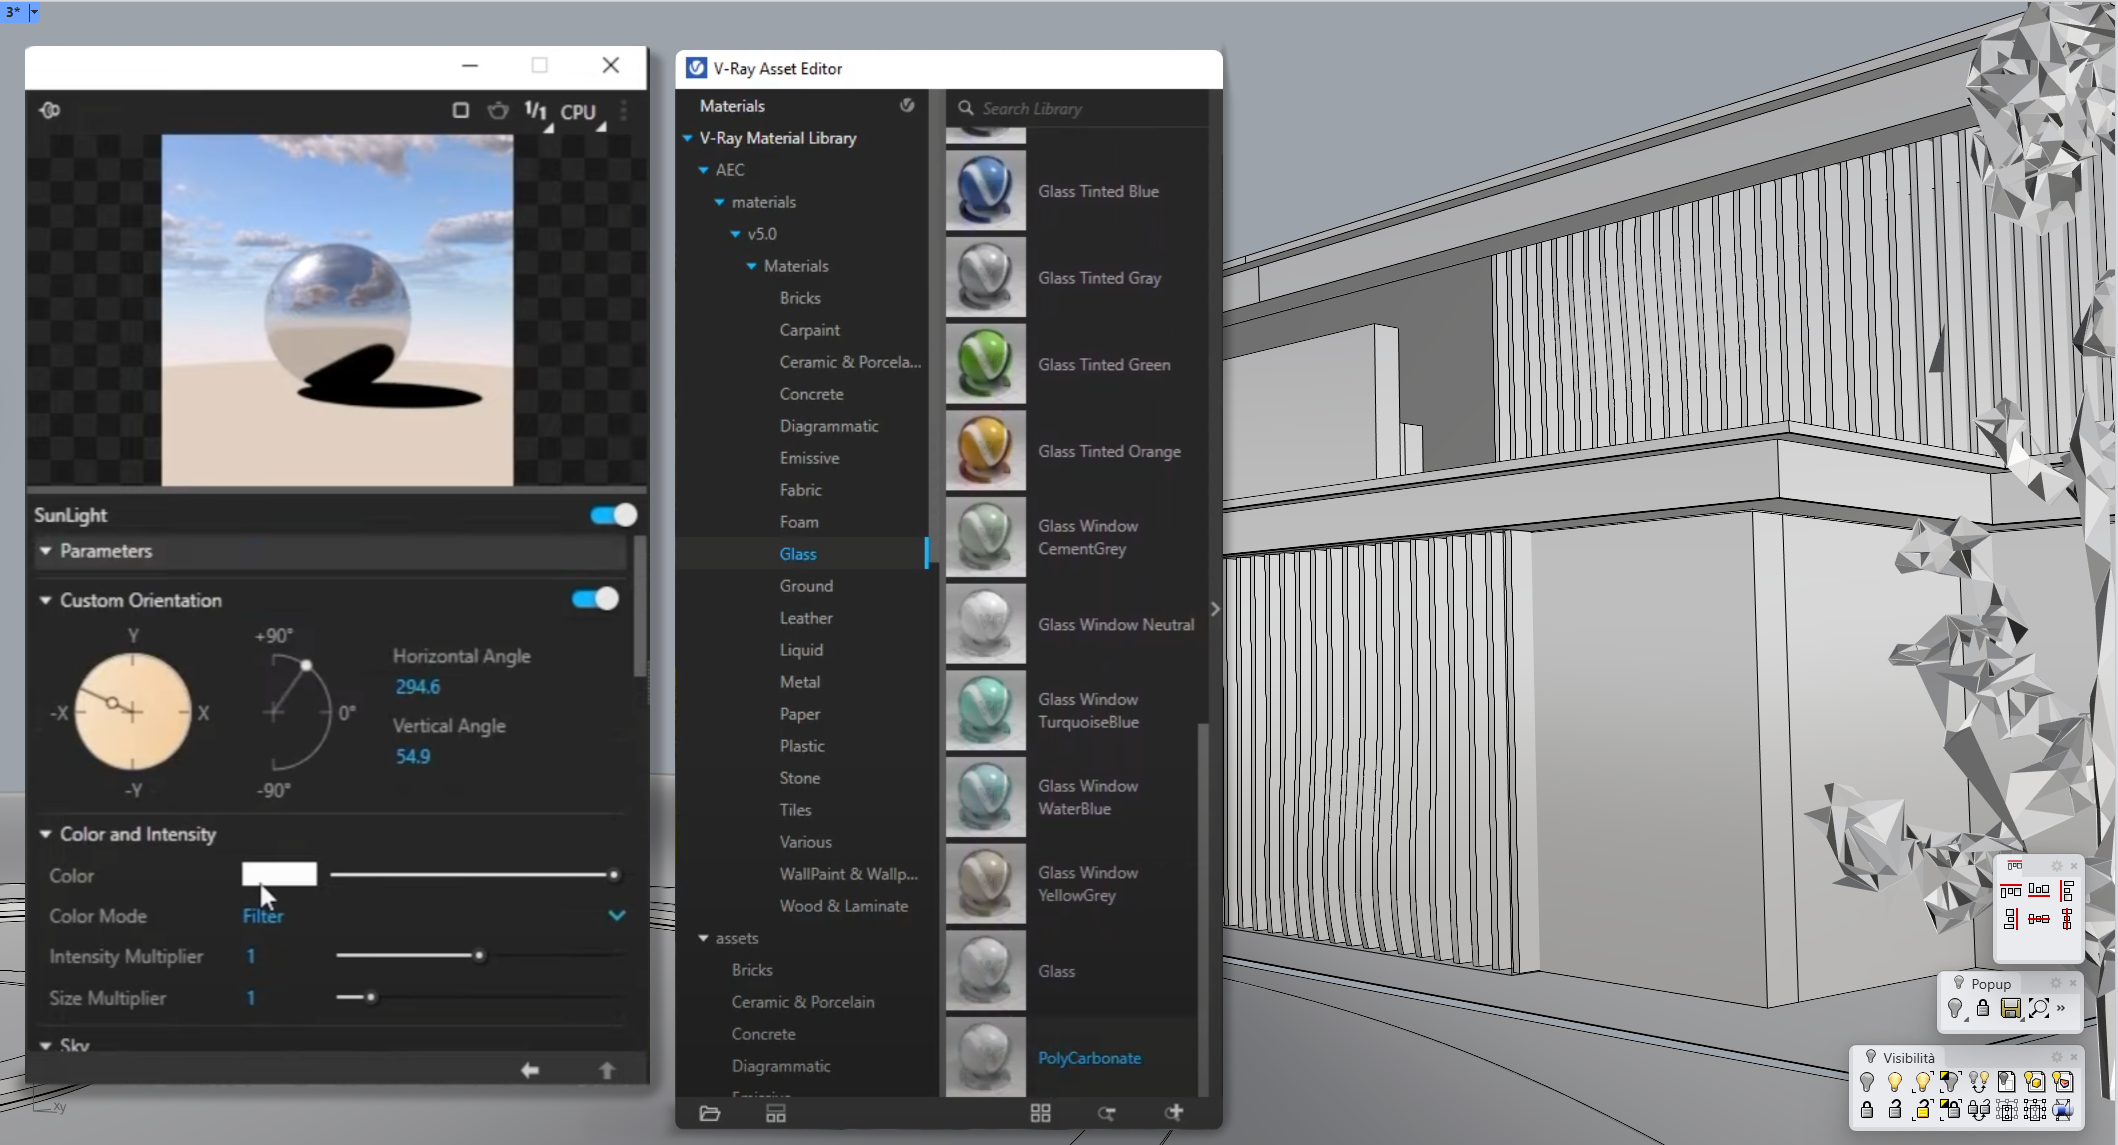Click the align bottom icon
This screenshot has width=2118, height=1145.
[x=2038, y=890]
